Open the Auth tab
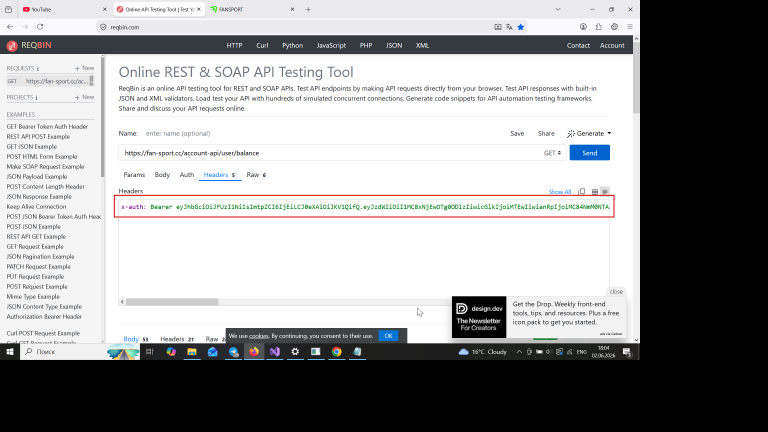This screenshot has height=432, width=768. pos(187,175)
